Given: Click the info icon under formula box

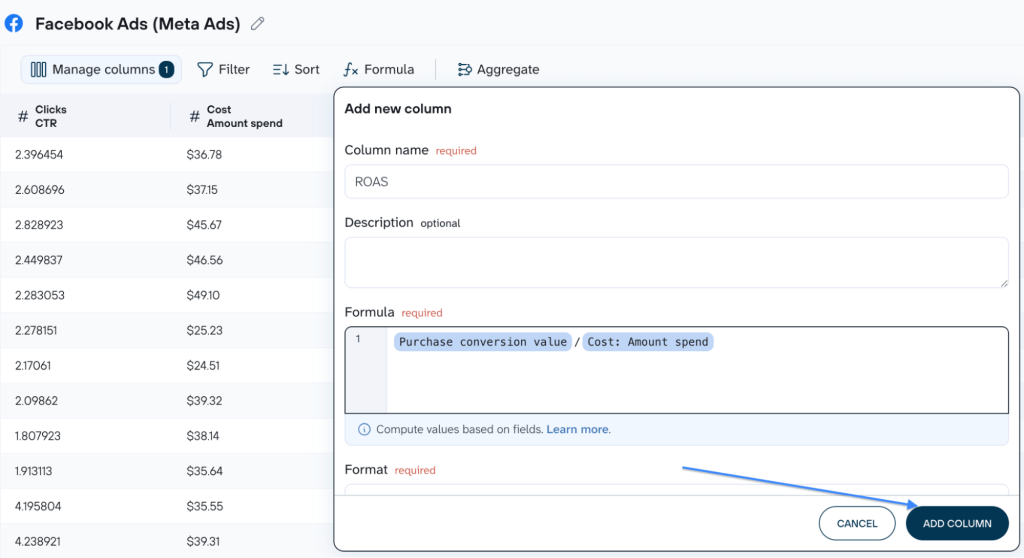Looking at the screenshot, I should (364, 429).
